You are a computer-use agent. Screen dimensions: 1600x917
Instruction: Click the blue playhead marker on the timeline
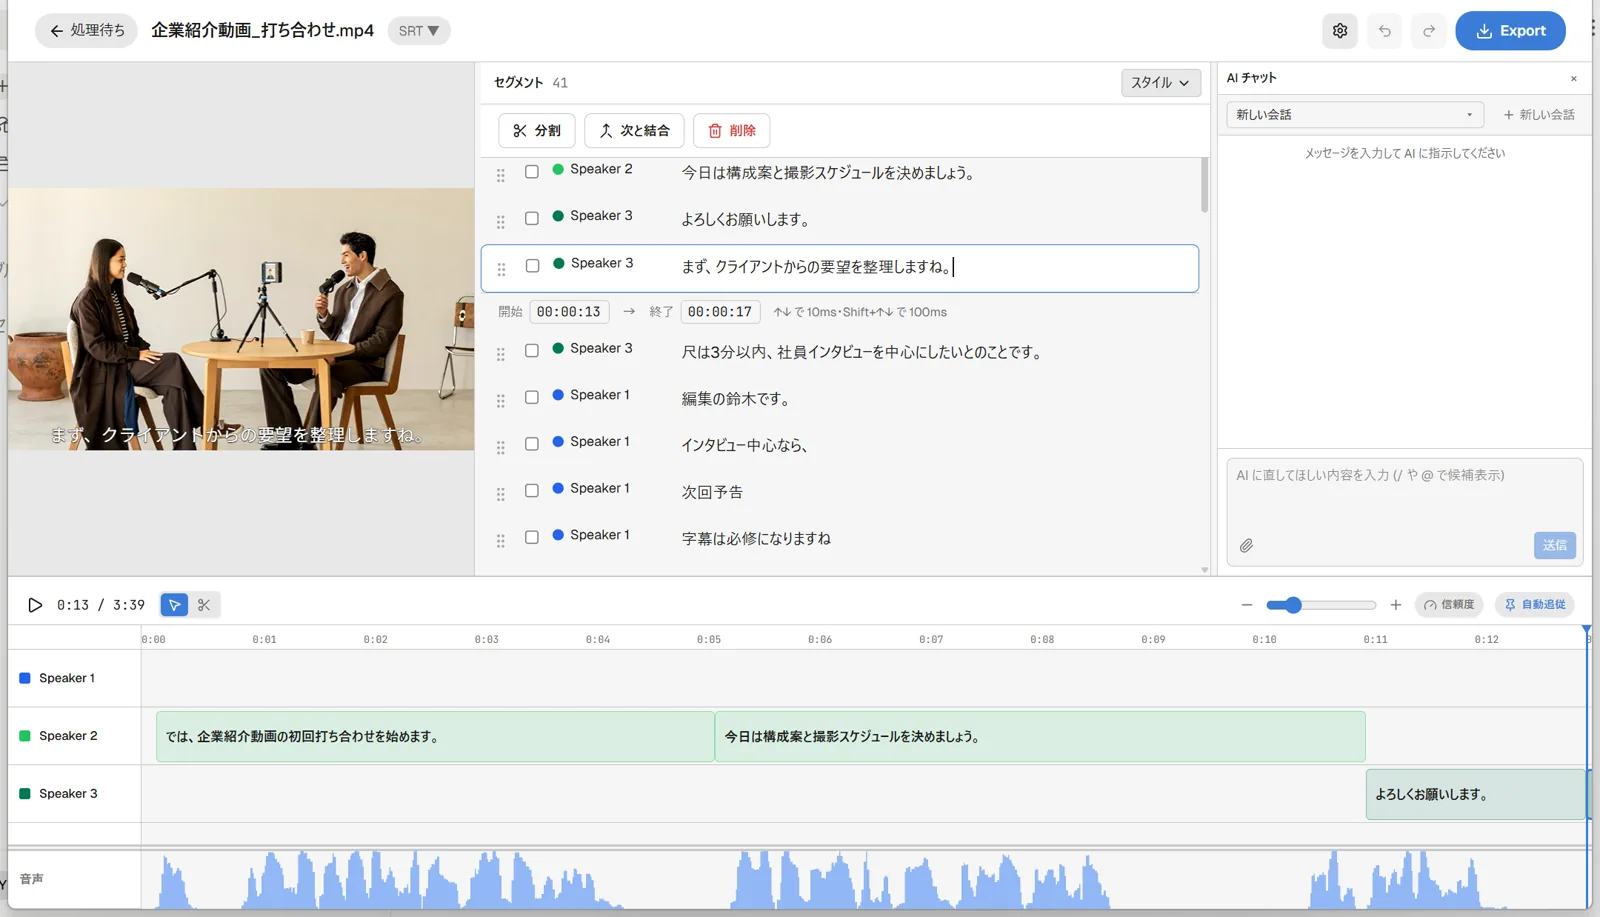(1586, 630)
